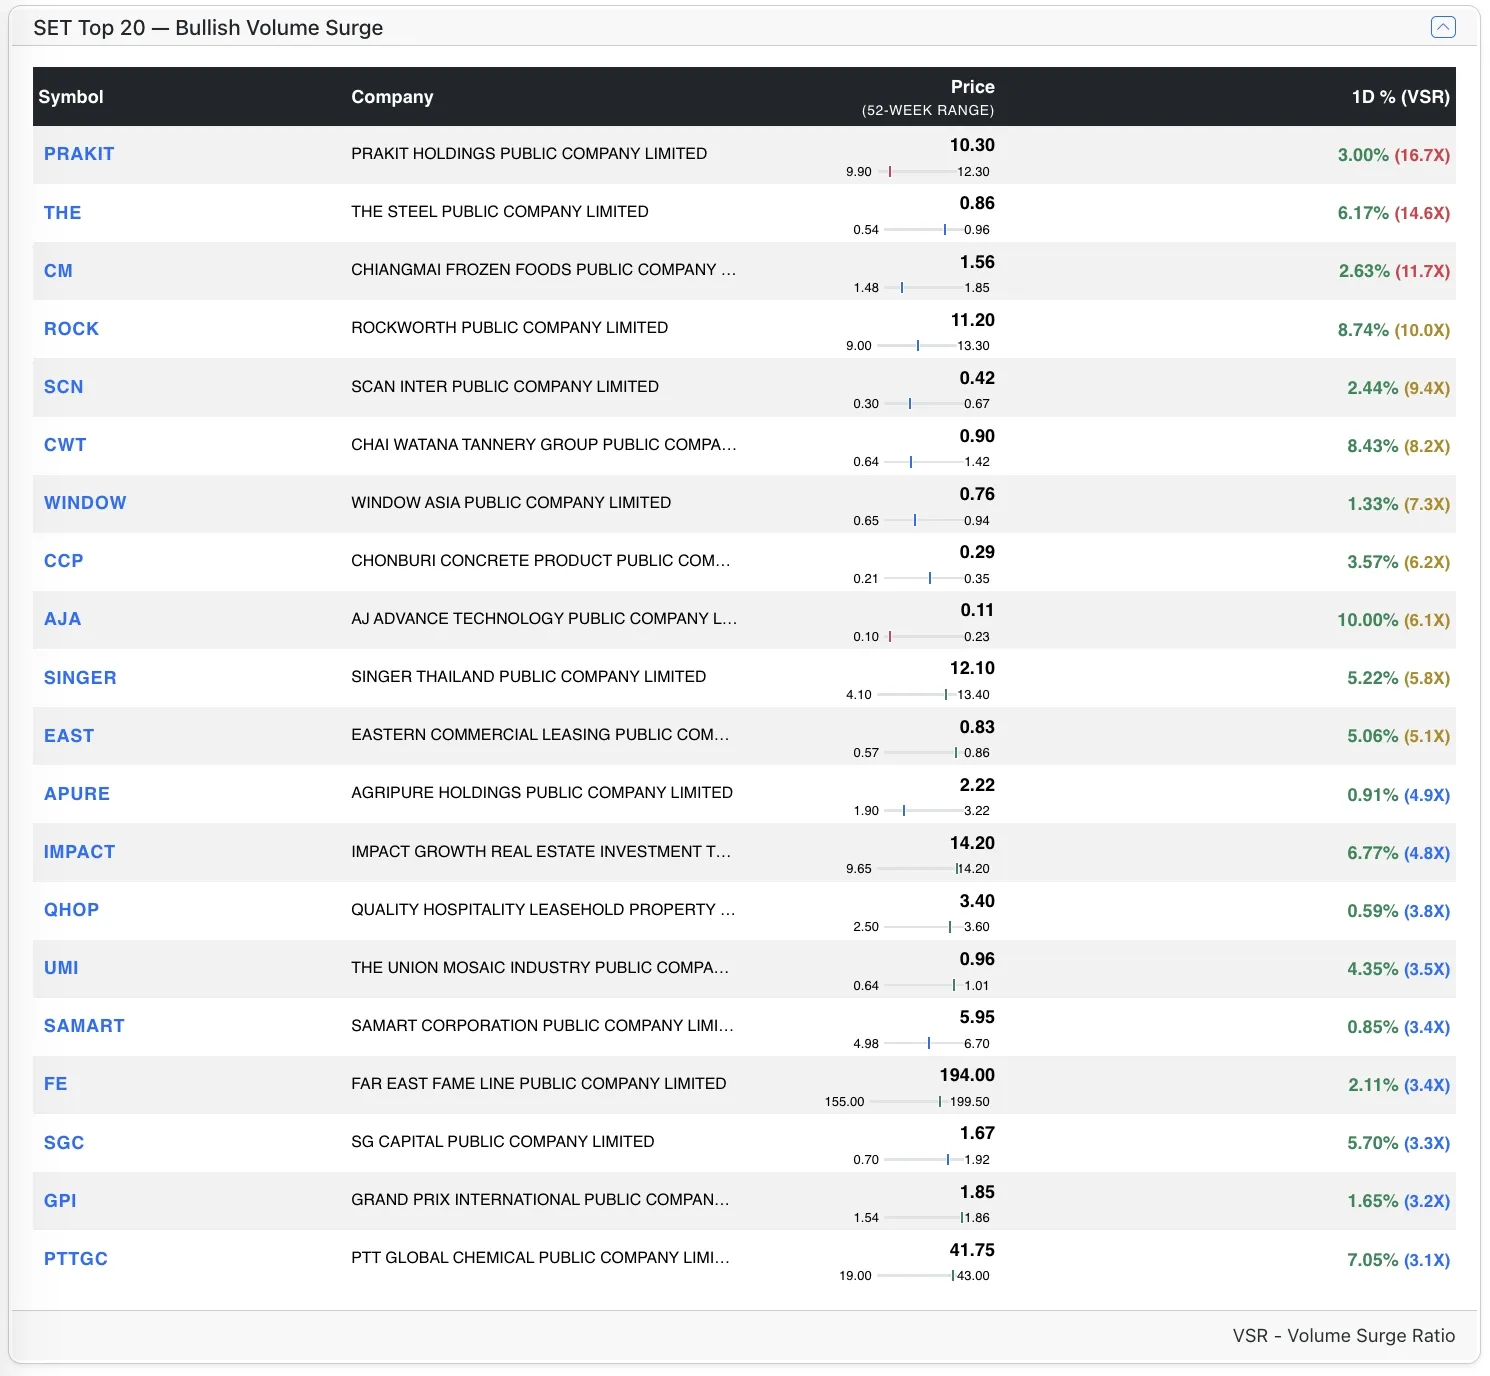Select SG CAPITAL PUBLIC COMPANY LIMITED name

503,1141
